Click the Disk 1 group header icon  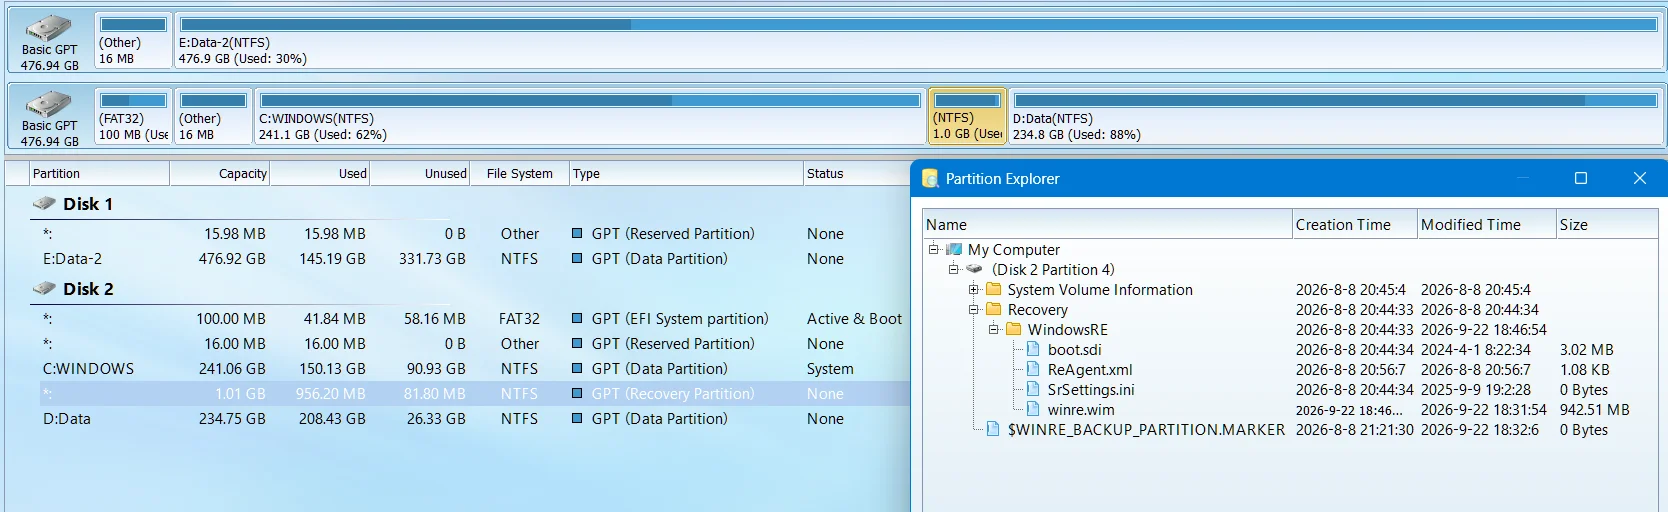[x=44, y=203]
